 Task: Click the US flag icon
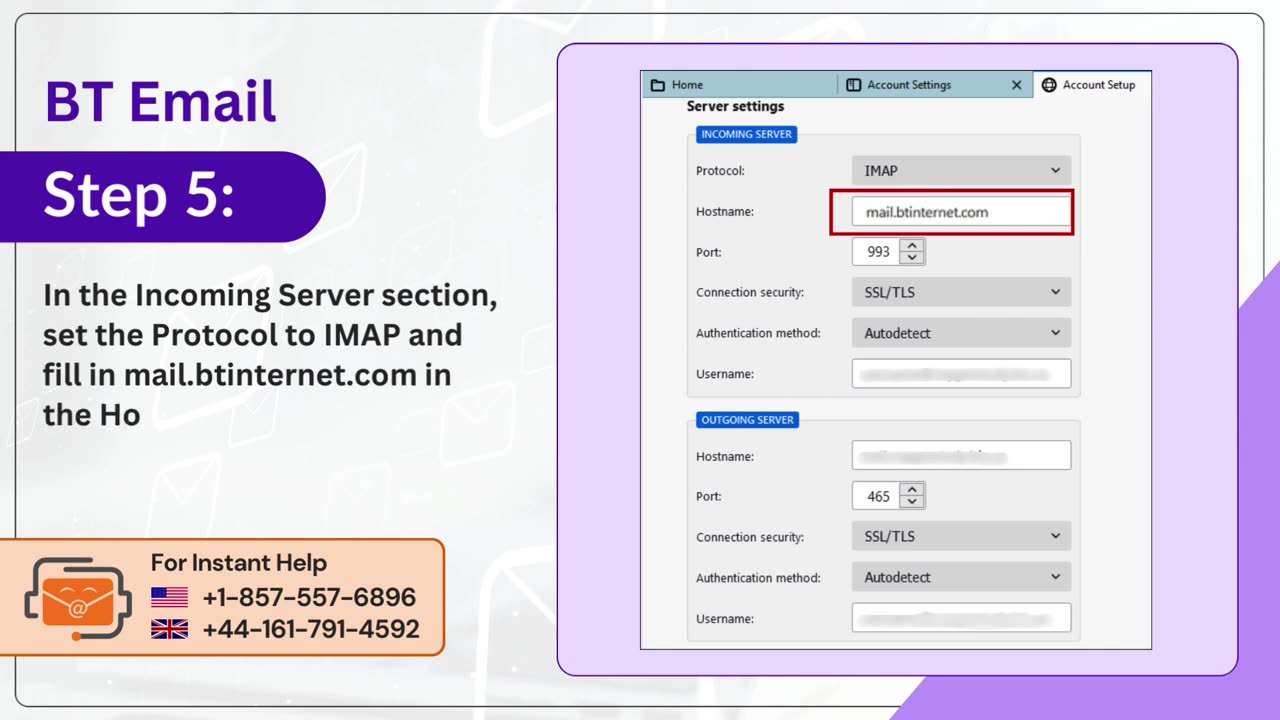click(x=170, y=598)
